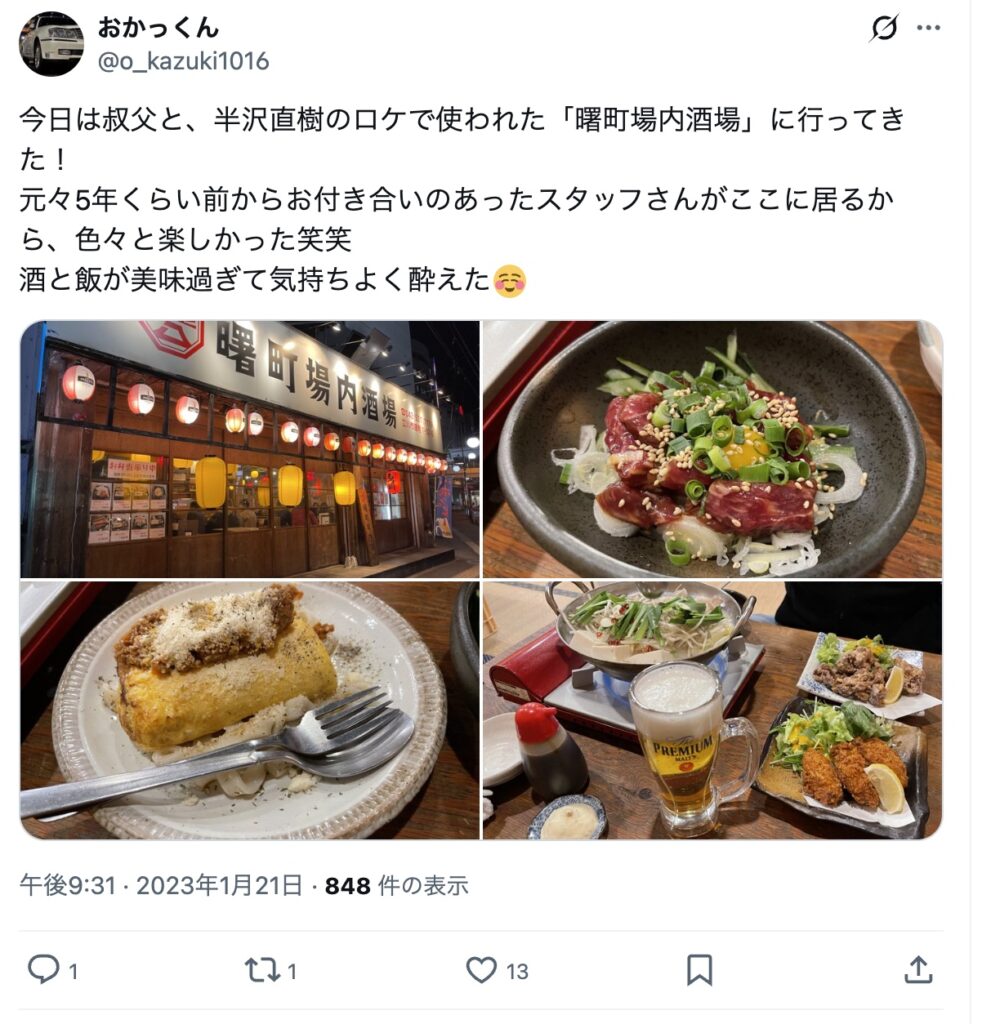
Task: Repost this tweet with the retweet icon
Action: pyautogui.click(x=262, y=970)
